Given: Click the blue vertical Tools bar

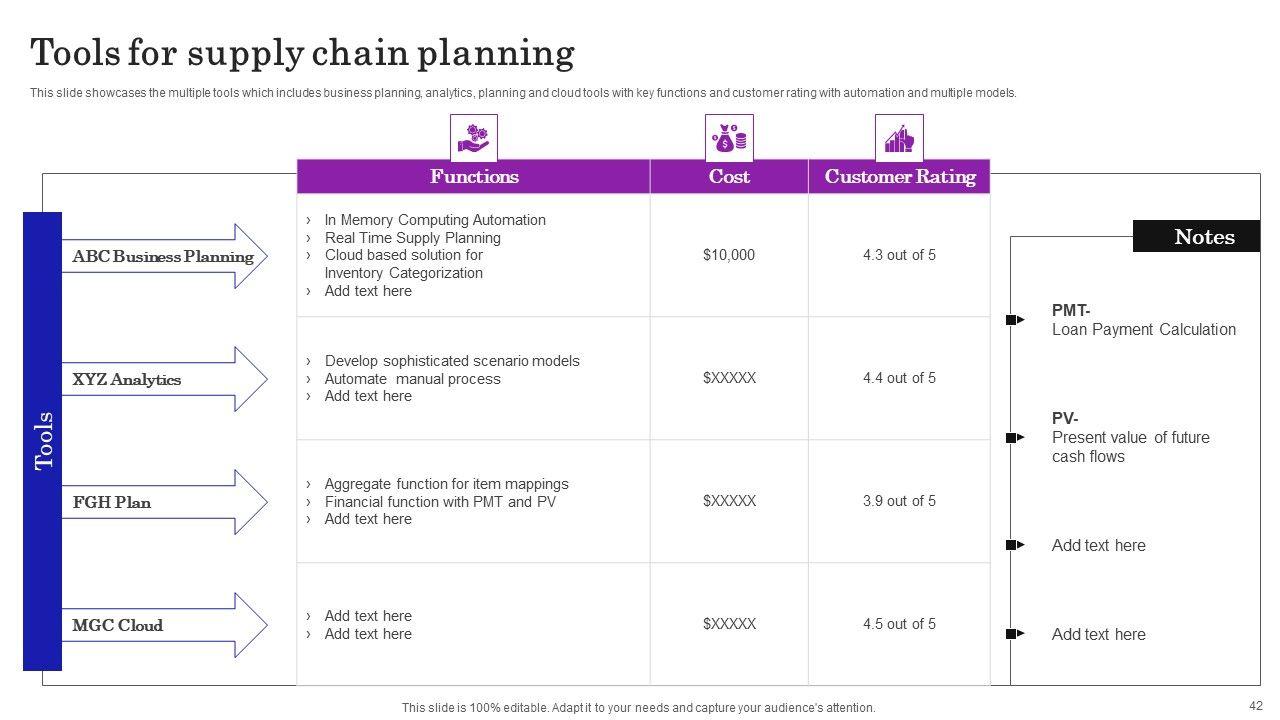Looking at the screenshot, I should click(x=43, y=440).
